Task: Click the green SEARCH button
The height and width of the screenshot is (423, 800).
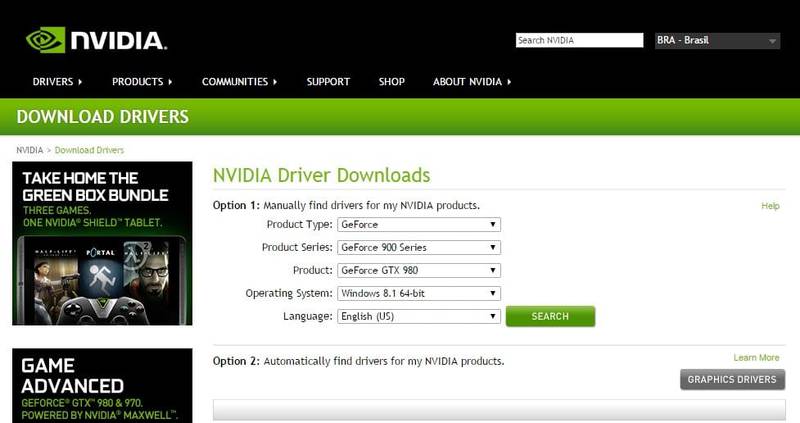Action: [550, 316]
